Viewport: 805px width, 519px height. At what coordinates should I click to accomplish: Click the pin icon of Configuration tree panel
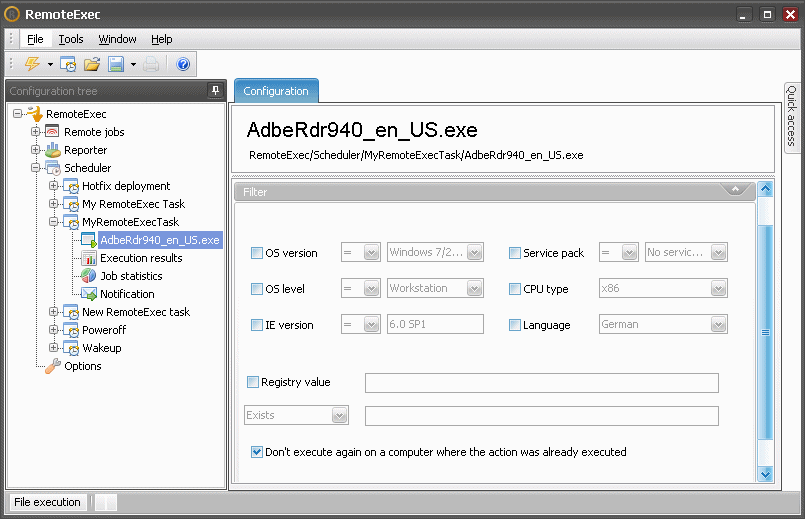point(216,91)
